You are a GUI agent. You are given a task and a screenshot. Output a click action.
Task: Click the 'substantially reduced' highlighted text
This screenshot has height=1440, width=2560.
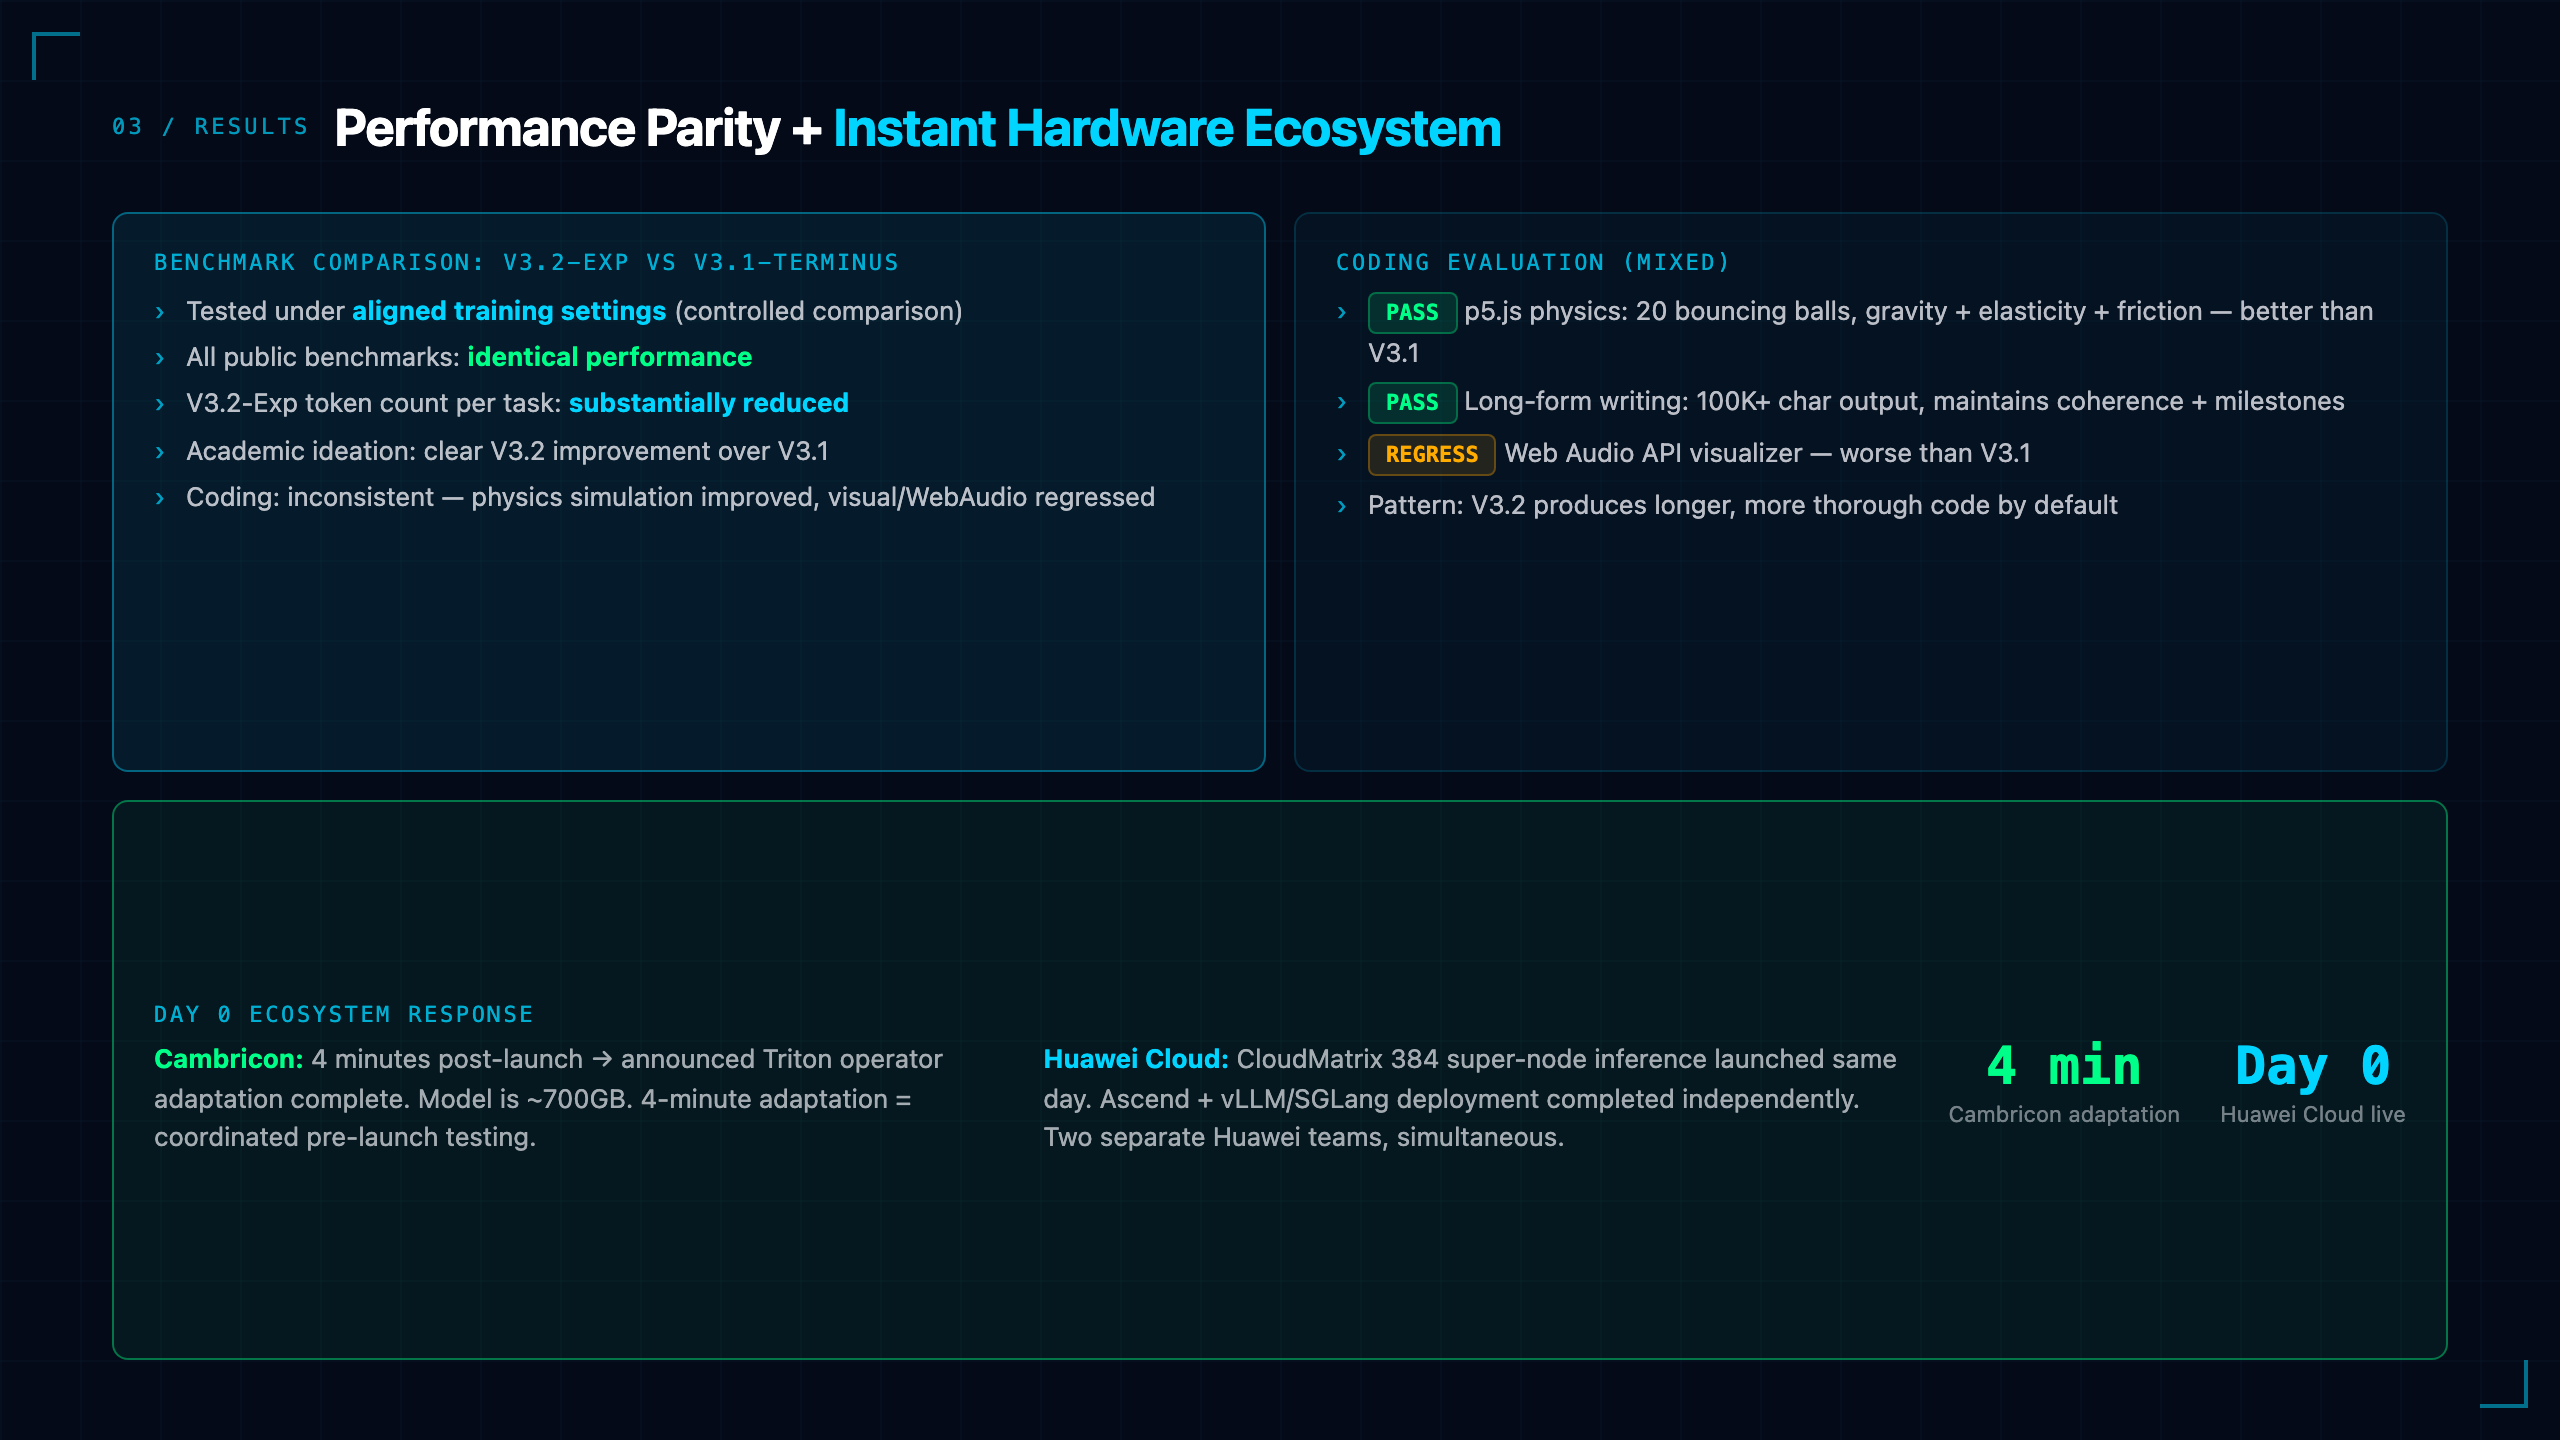[709, 403]
